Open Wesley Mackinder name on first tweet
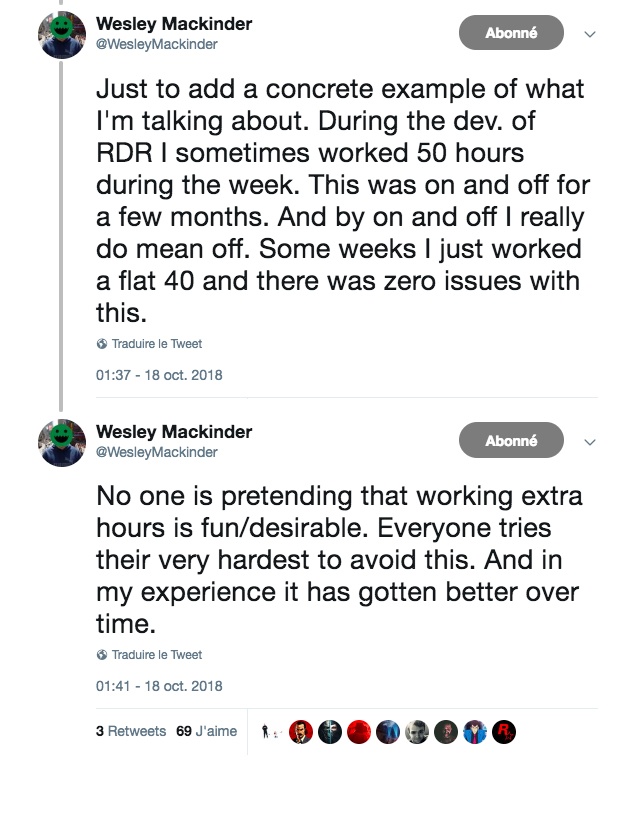 [173, 23]
